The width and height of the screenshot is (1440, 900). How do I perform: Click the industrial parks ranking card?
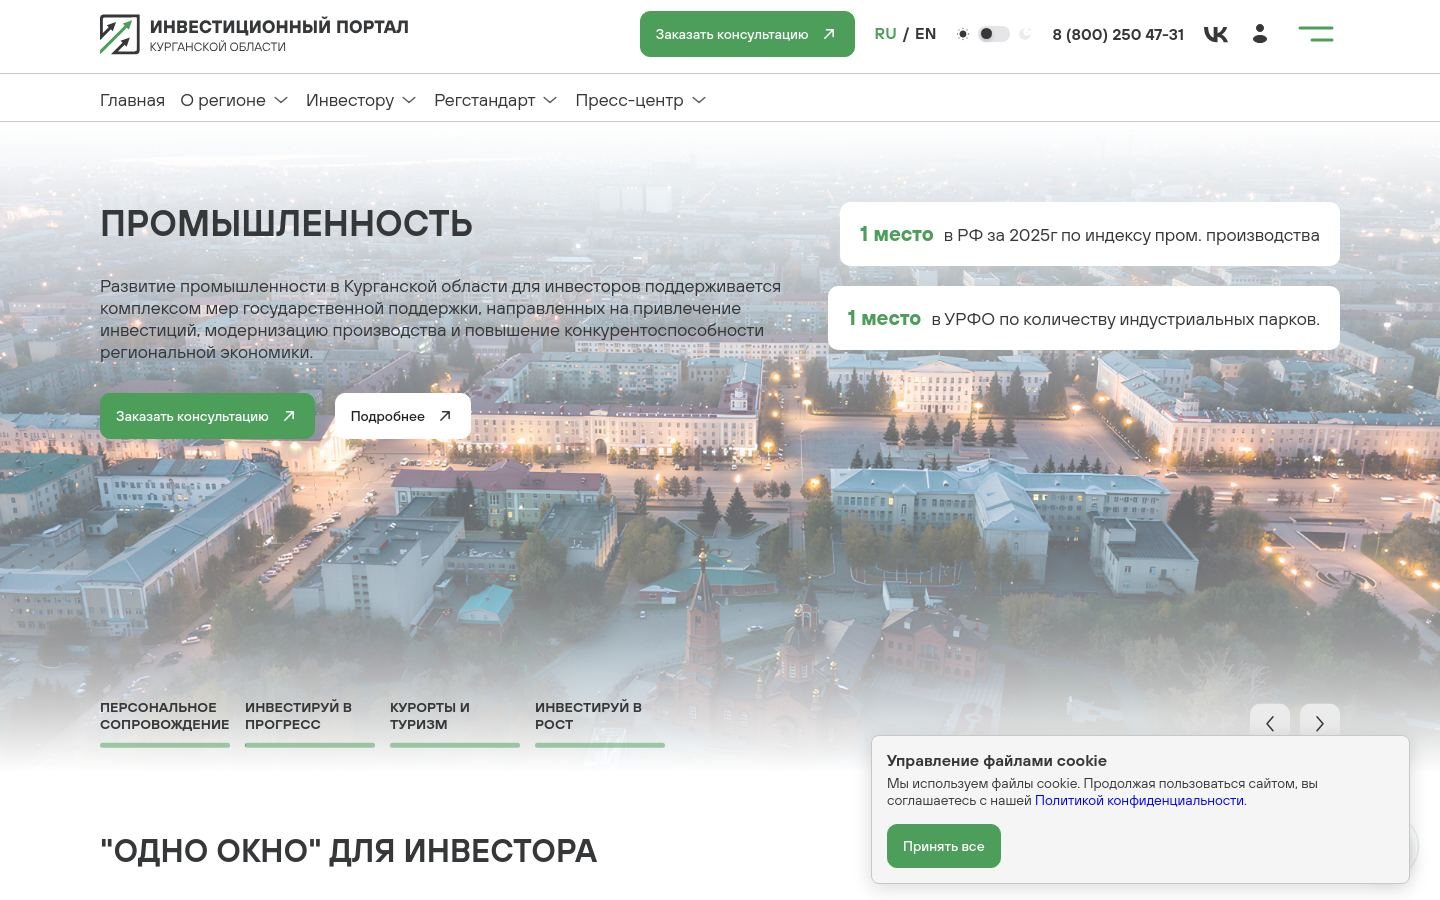tap(1084, 318)
